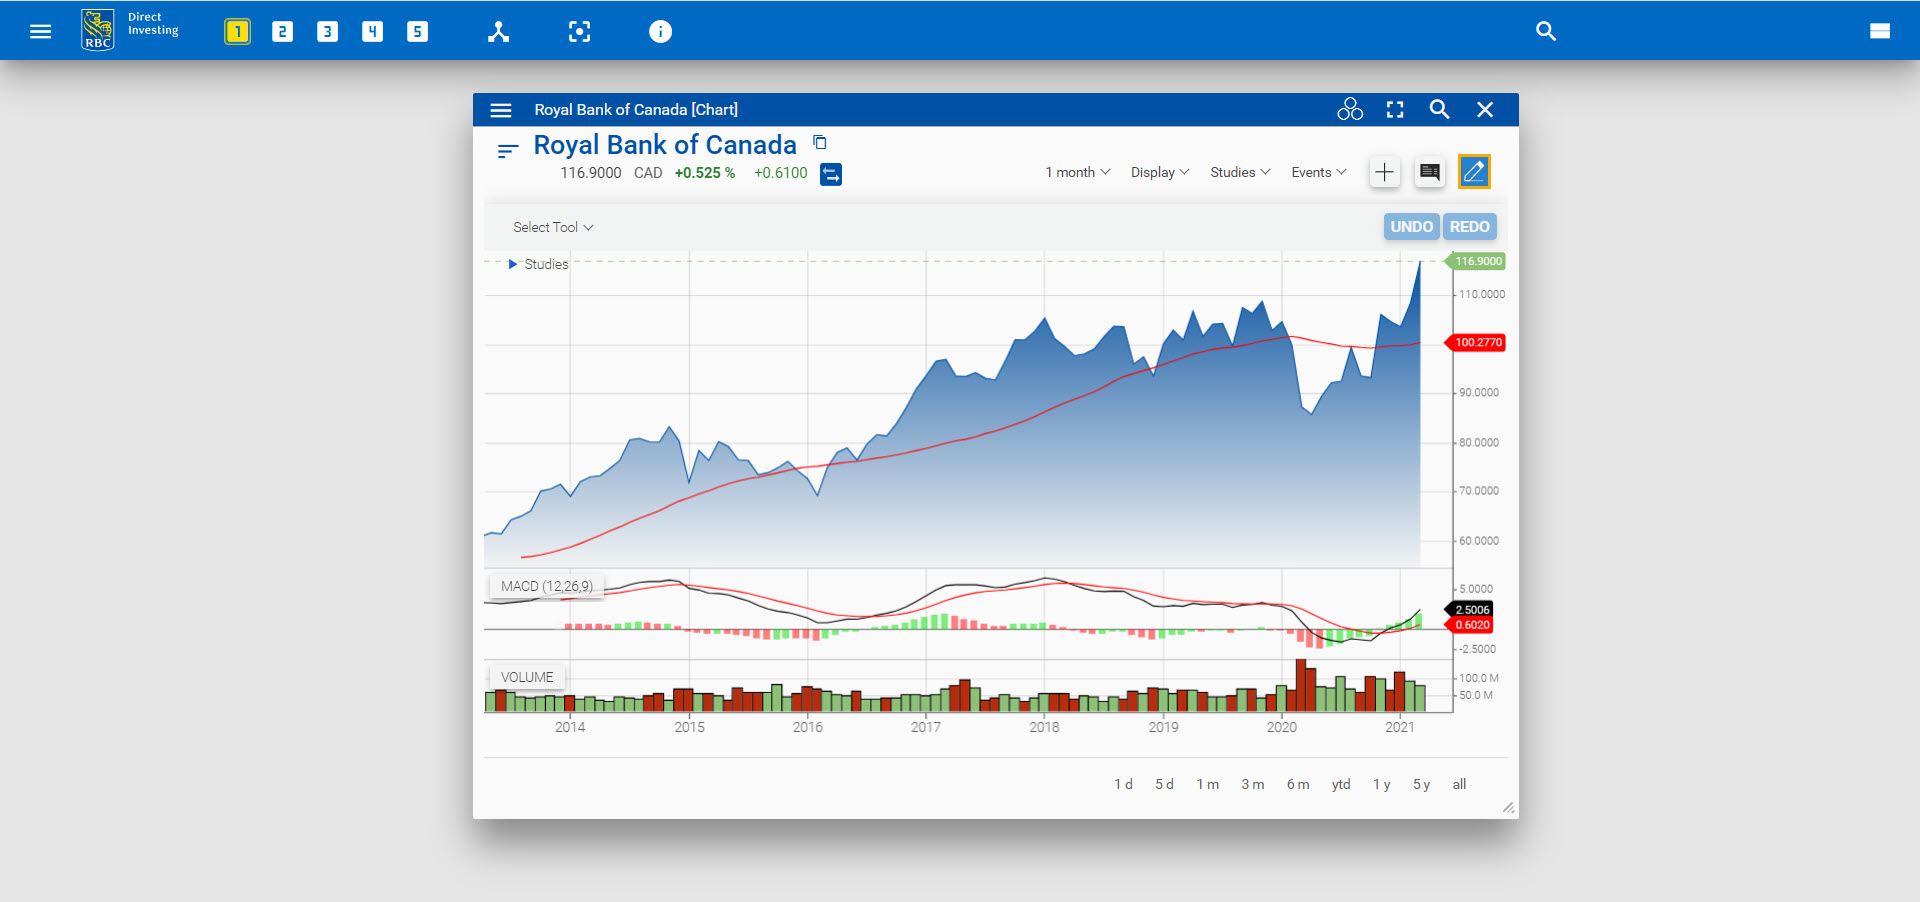The height and width of the screenshot is (902, 1920).
Task: Open the info icon in top bar
Action: [x=660, y=32]
